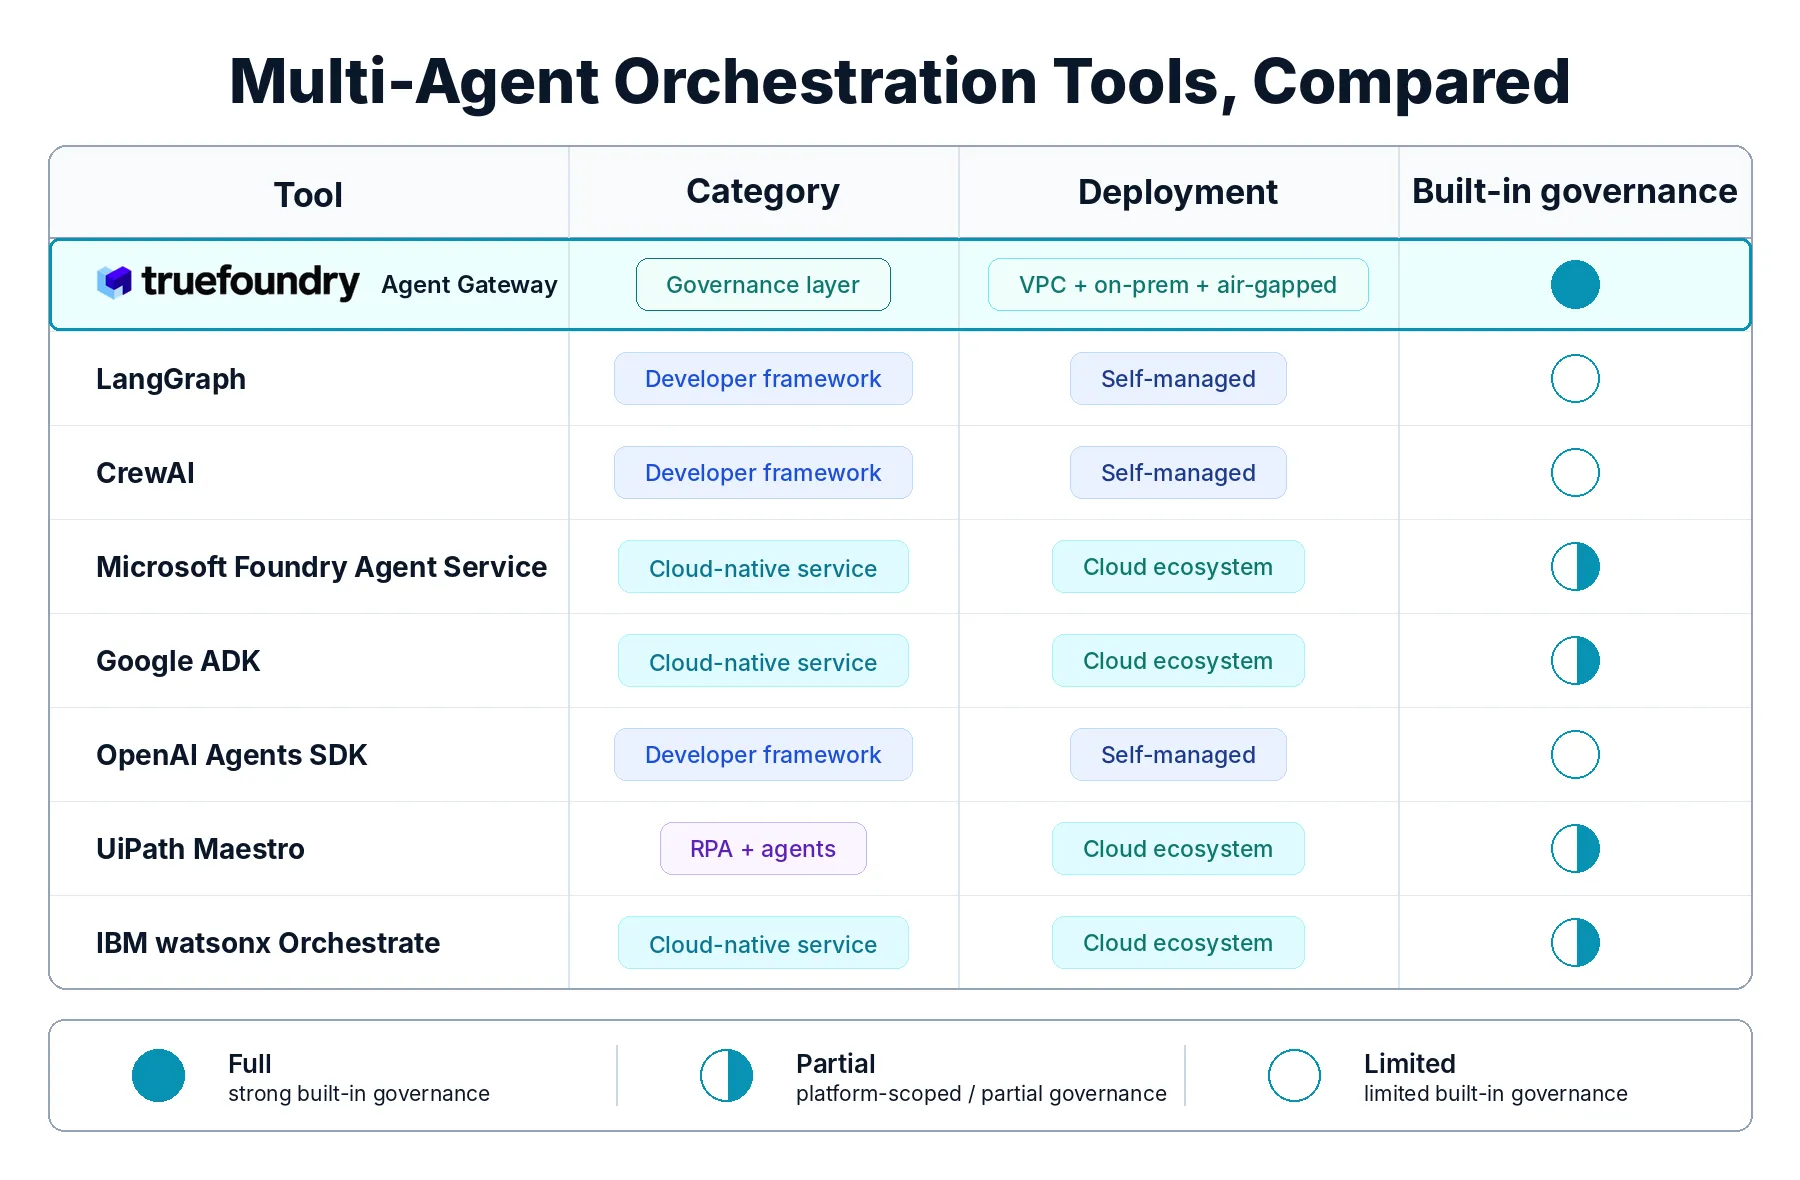Select the LangGraph tool name
This screenshot has height=1180, width=1800.
(x=171, y=379)
